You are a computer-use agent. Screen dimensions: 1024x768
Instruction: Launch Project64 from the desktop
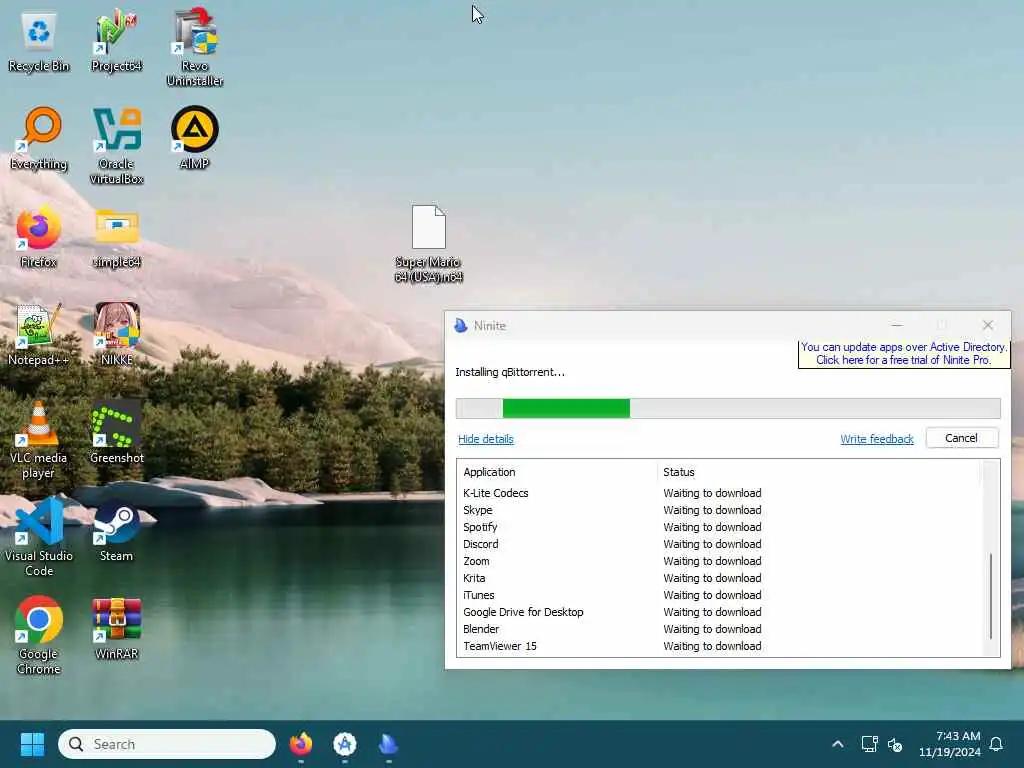point(116,42)
